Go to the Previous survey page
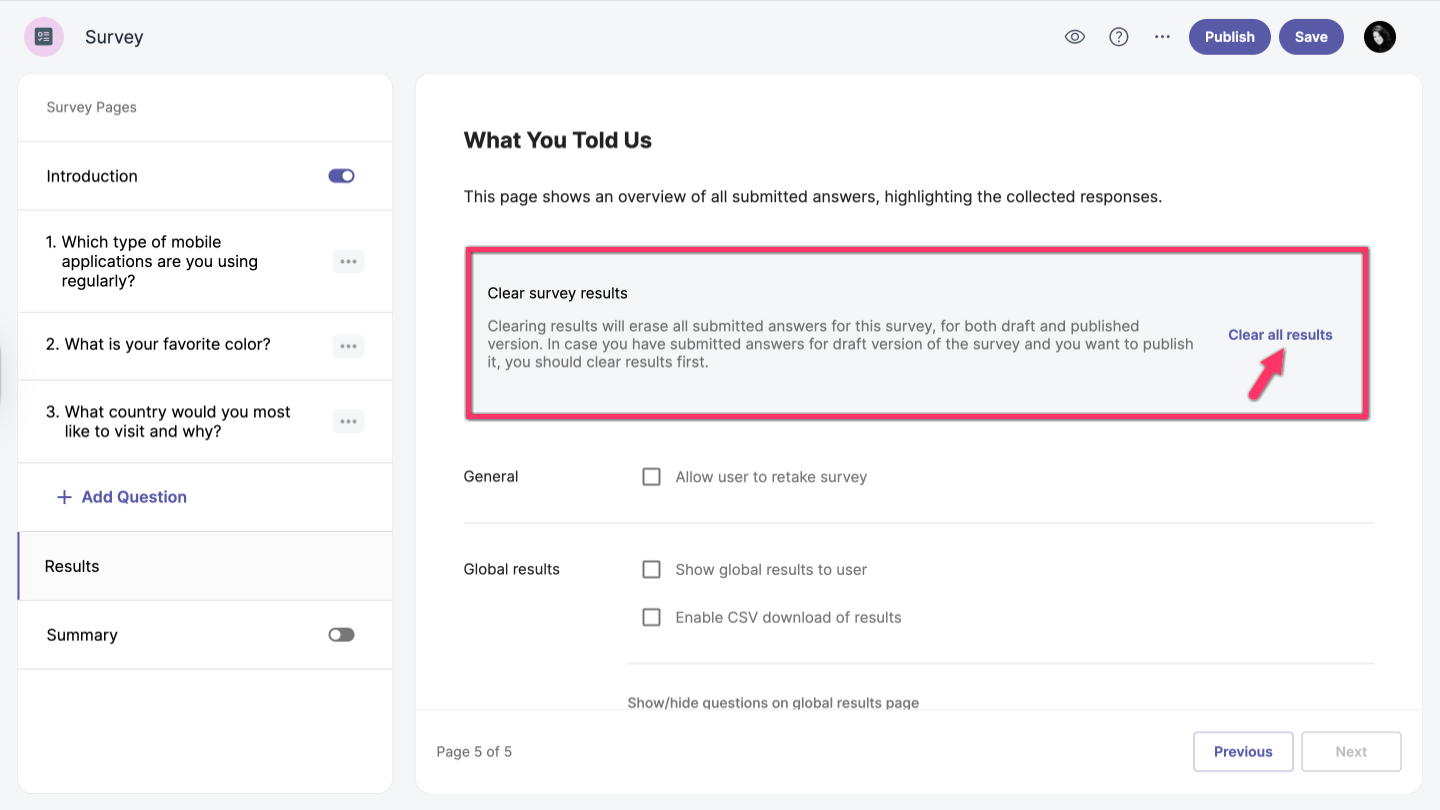Screen dimensions: 1440x810 (1243, 752)
